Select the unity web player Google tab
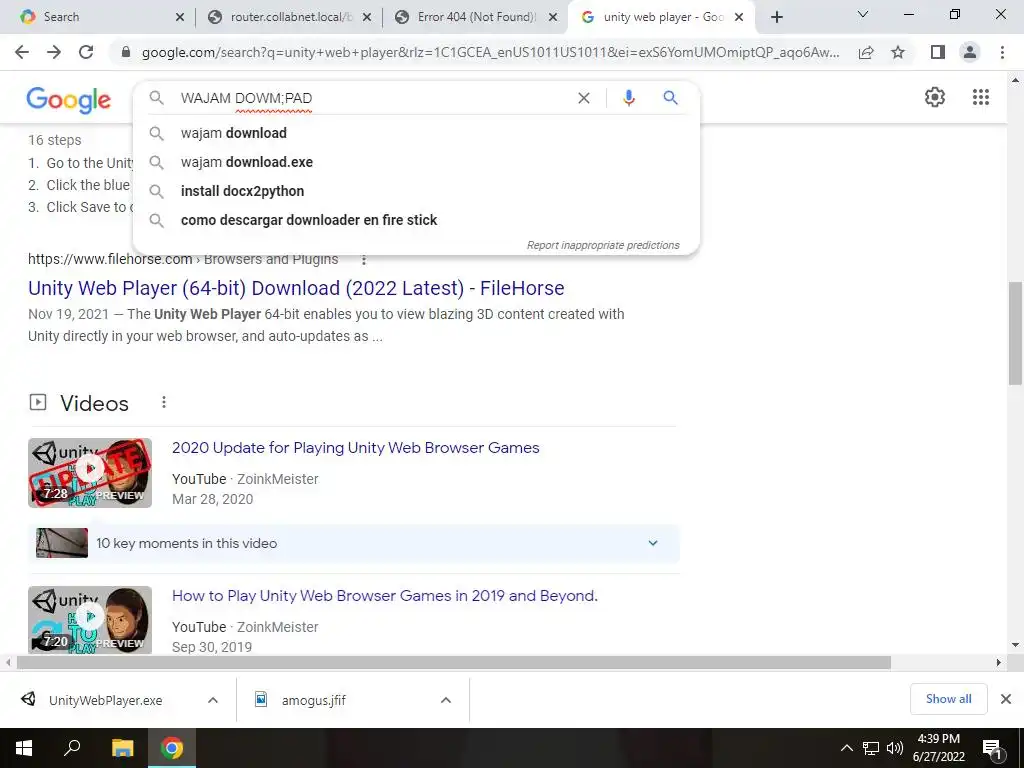 point(661,17)
